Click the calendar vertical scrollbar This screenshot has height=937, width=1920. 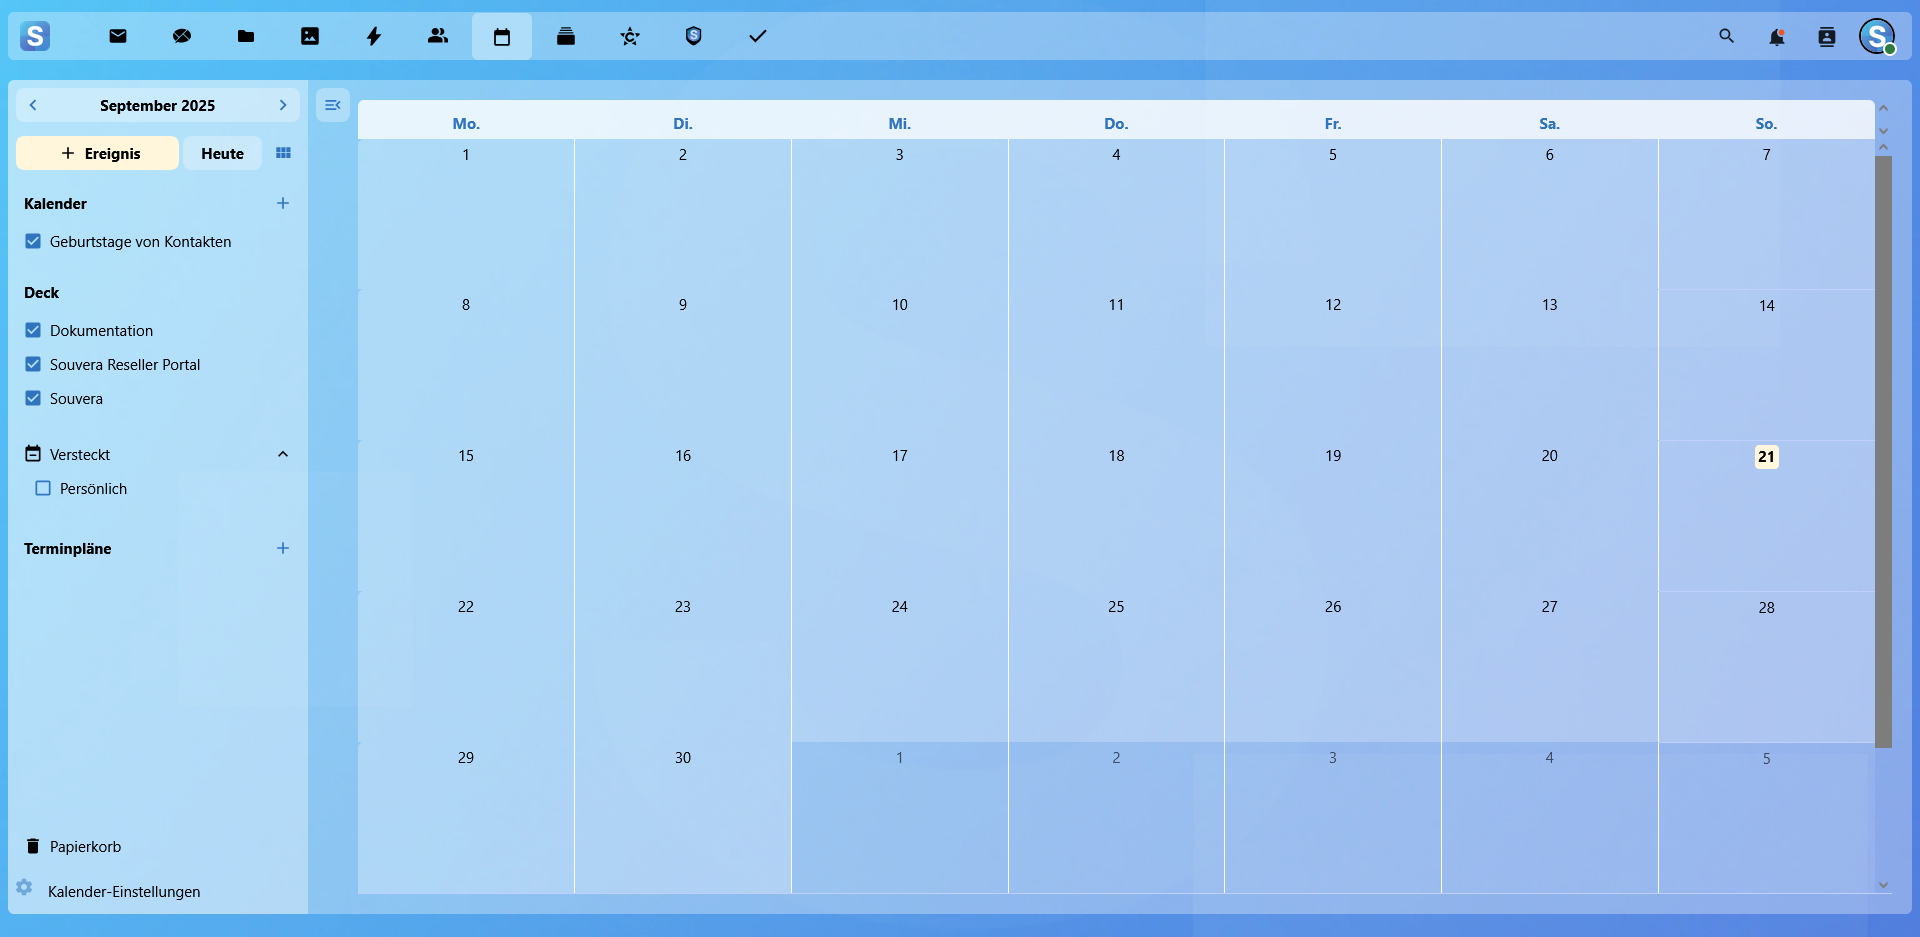1883,450
